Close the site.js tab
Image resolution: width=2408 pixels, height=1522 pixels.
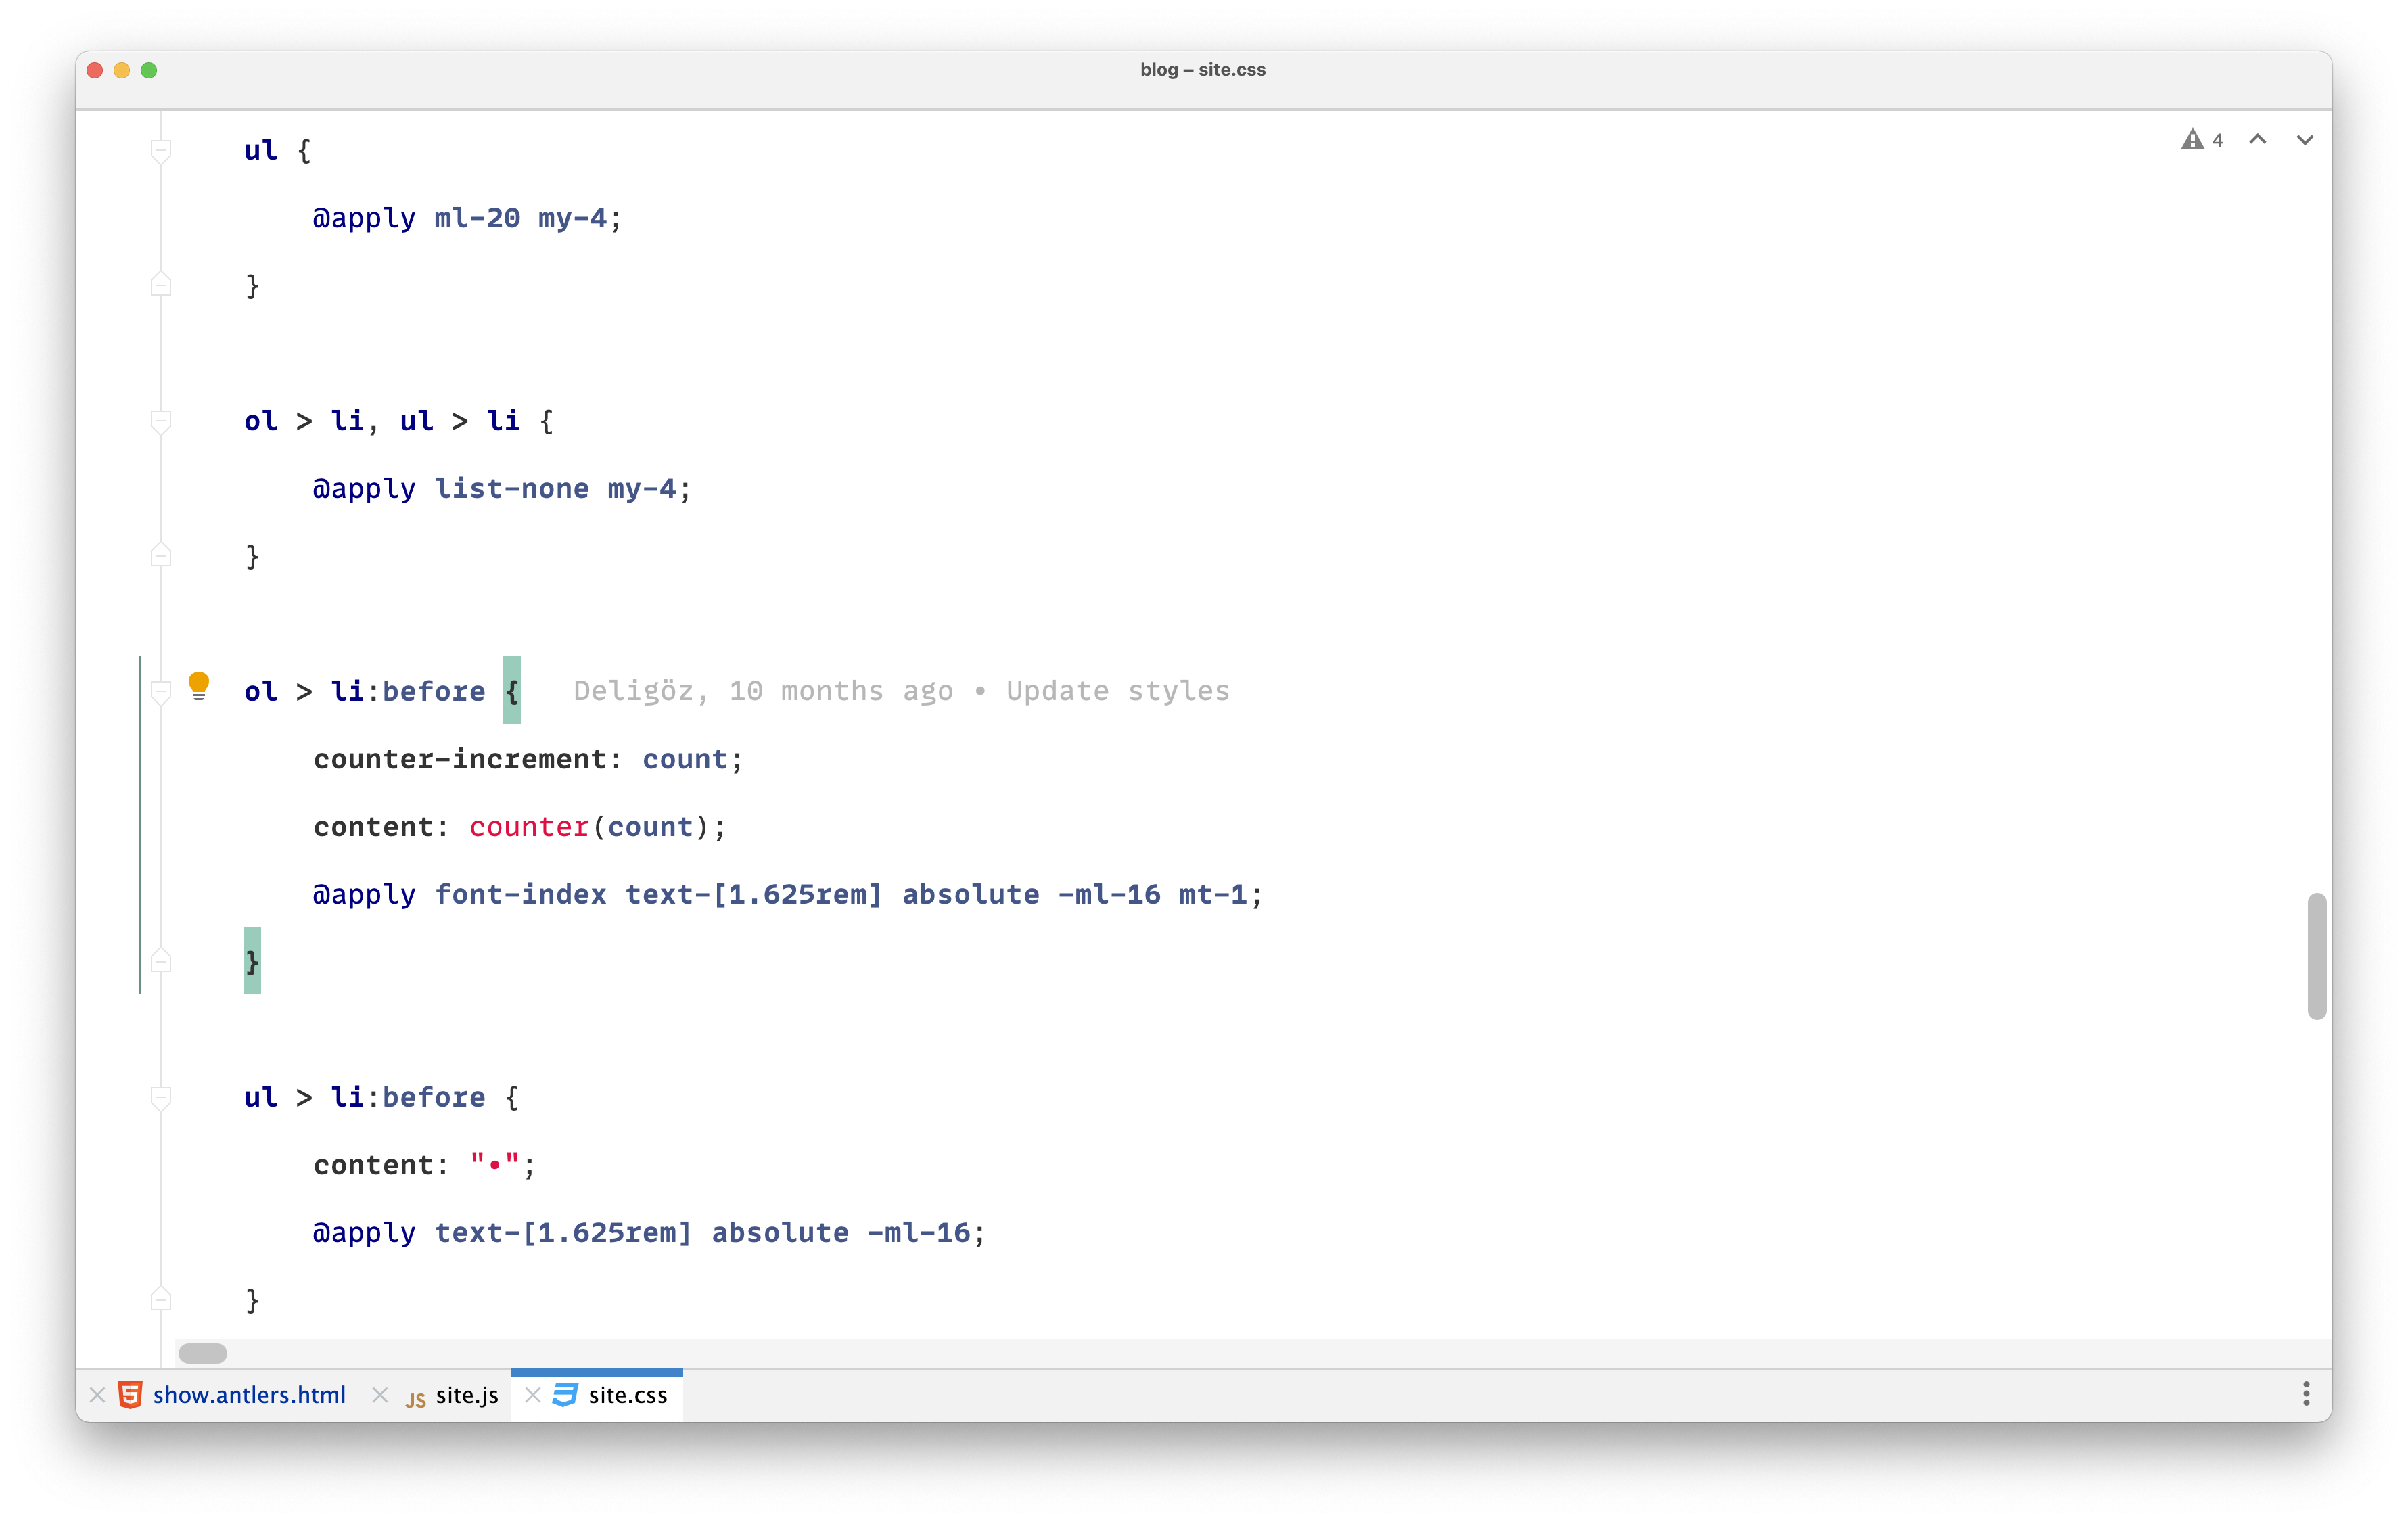(x=380, y=1395)
